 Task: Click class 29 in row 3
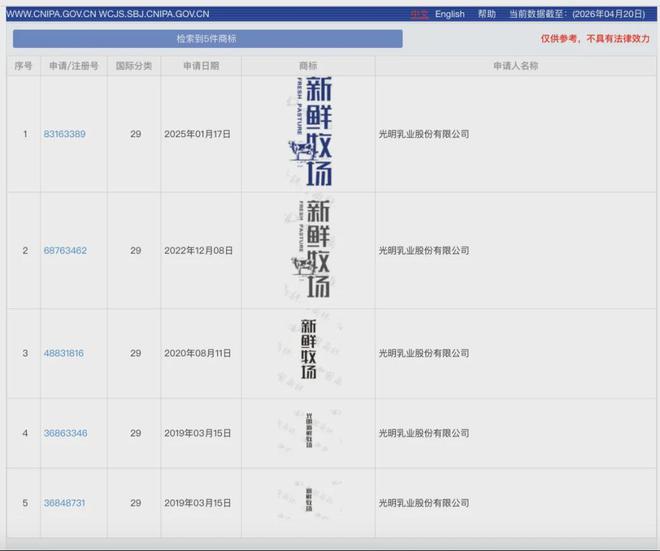click(136, 353)
